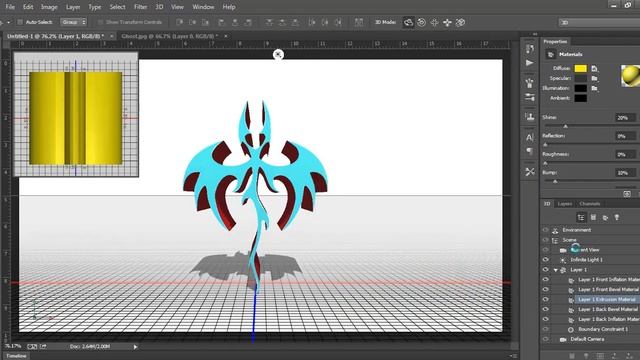The image size is (640, 360).
Task: Hide Layer 1 Extrusion Material
Action: click(x=546, y=300)
